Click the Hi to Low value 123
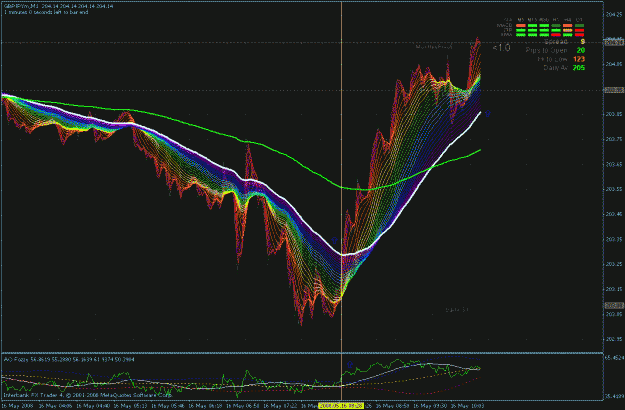This screenshot has height=410, width=625. 579,59
